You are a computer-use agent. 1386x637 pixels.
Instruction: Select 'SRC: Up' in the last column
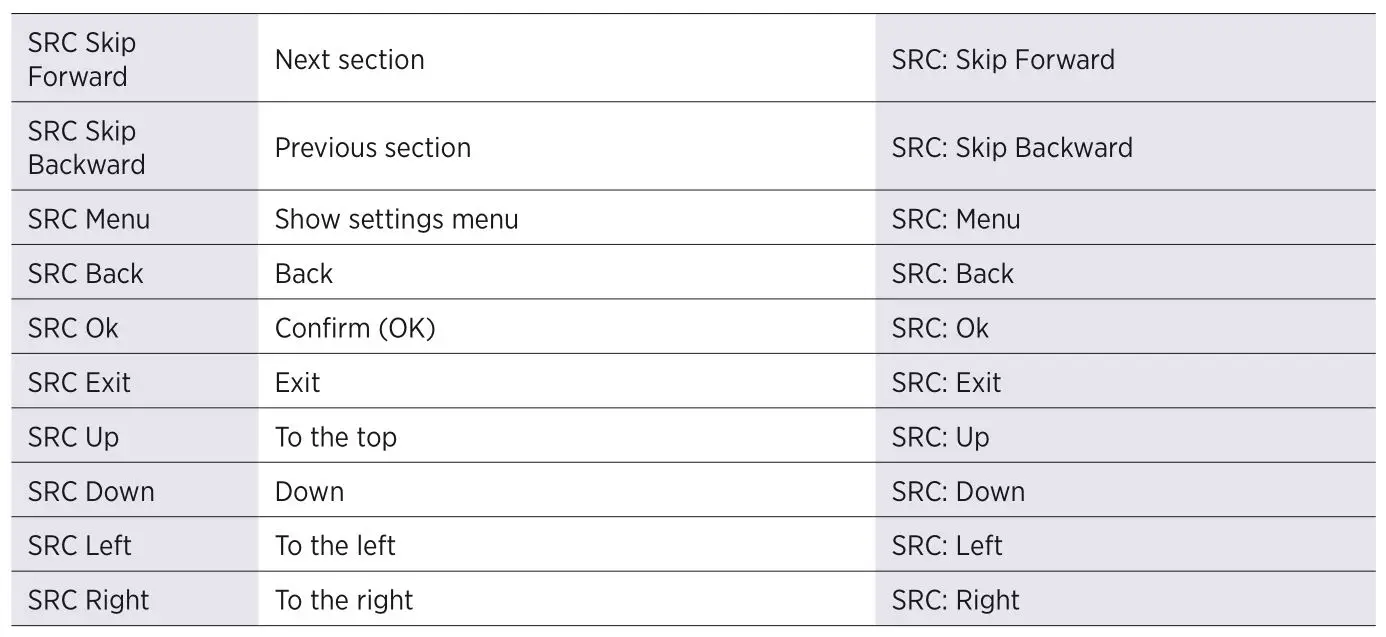(940, 437)
